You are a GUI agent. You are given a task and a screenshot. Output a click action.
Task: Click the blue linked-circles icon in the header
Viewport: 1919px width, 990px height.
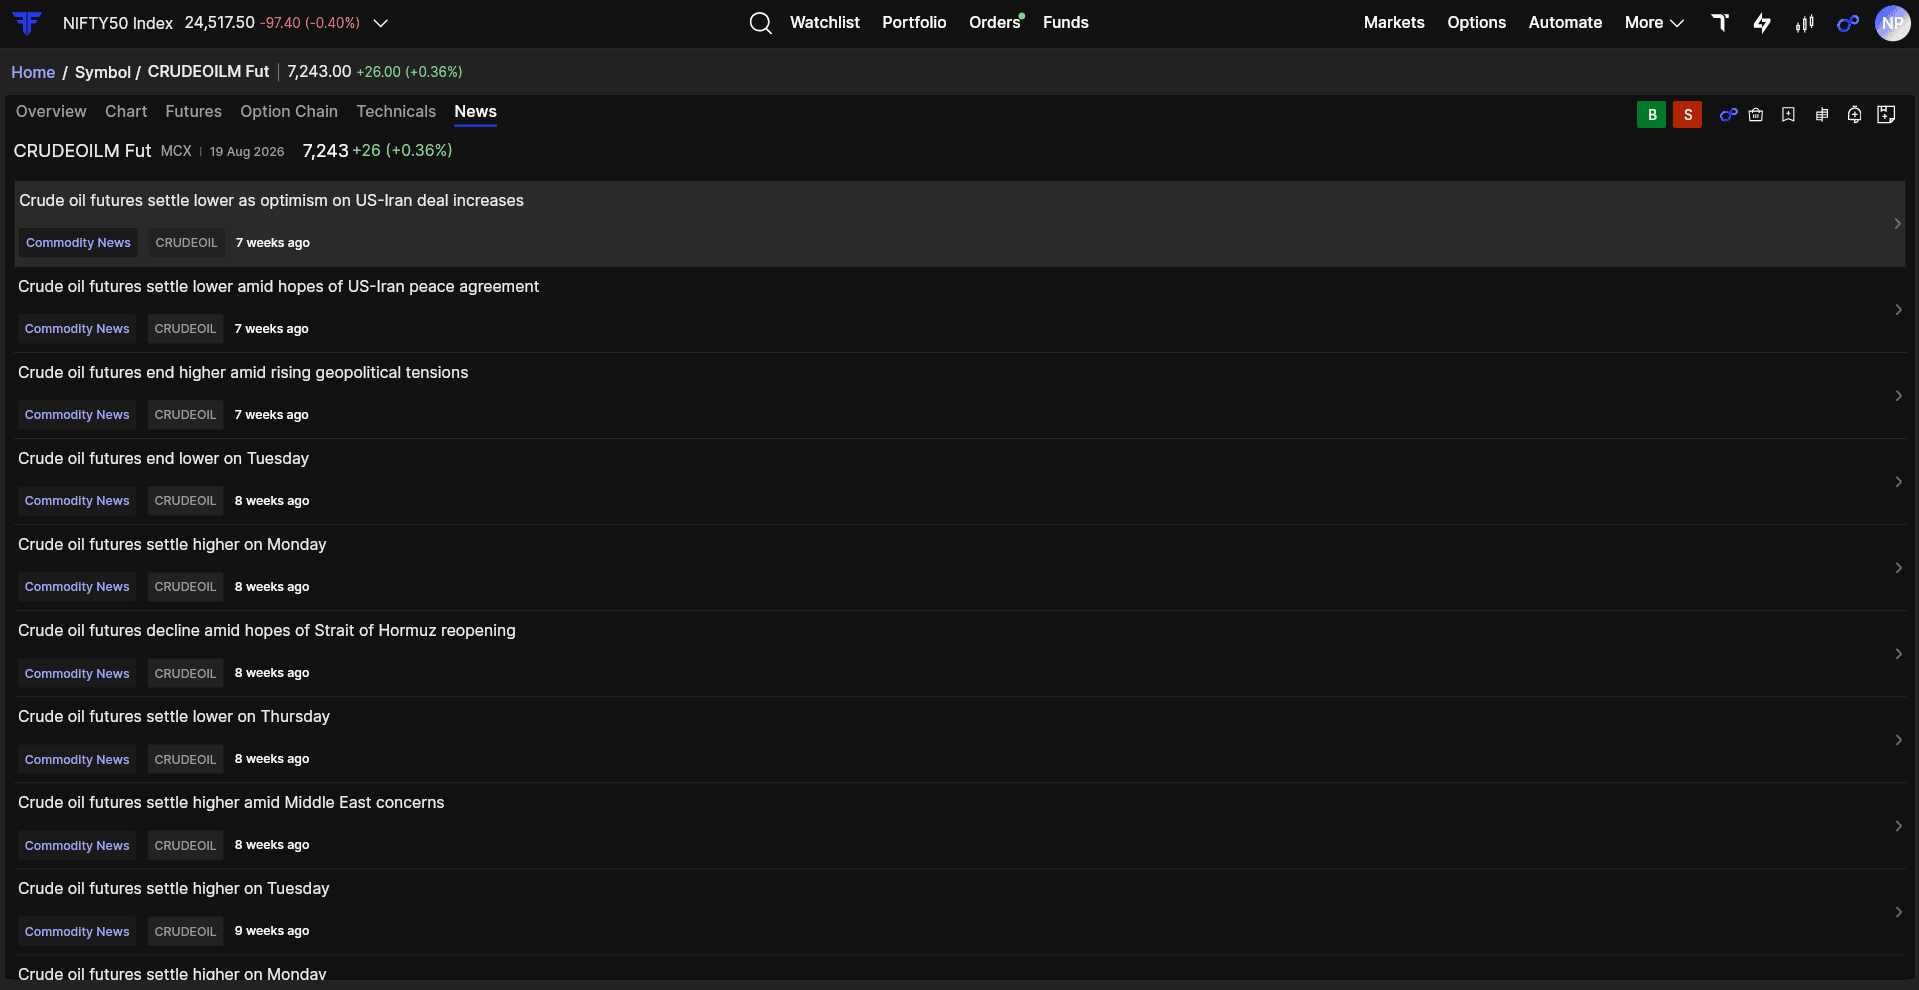tap(1848, 23)
